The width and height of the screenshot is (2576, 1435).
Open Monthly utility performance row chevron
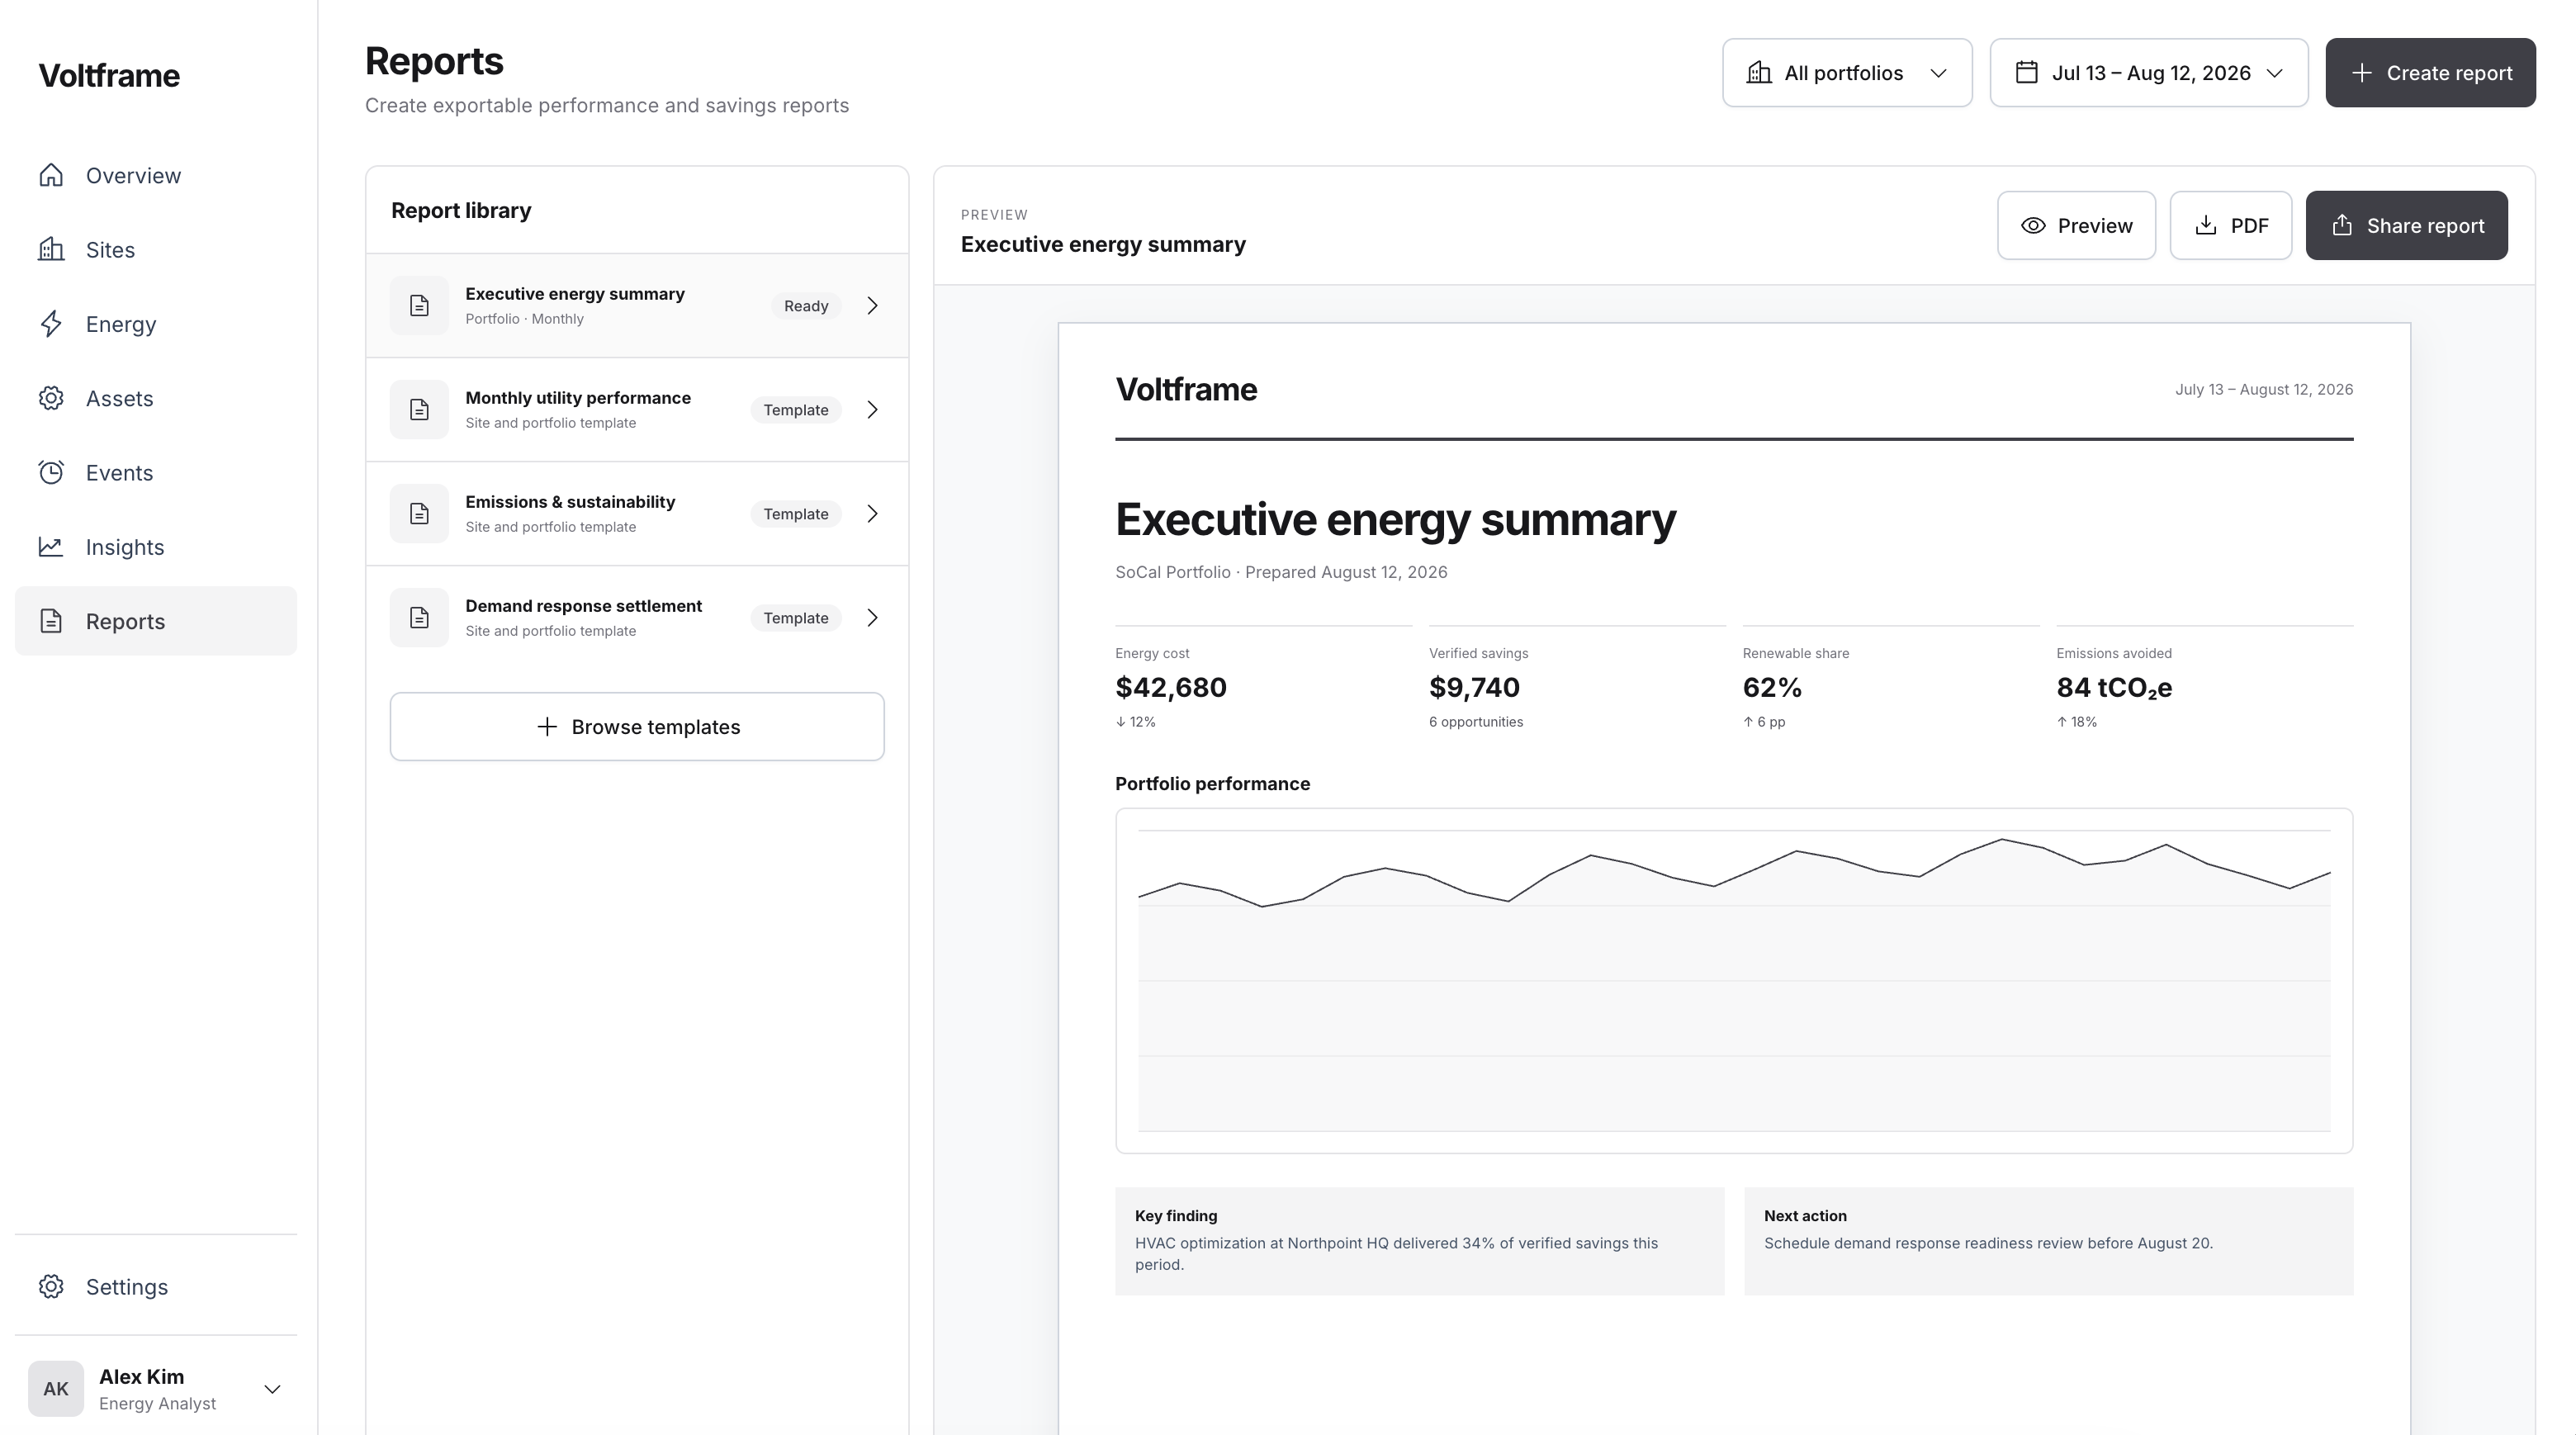(x=872, y=409)
